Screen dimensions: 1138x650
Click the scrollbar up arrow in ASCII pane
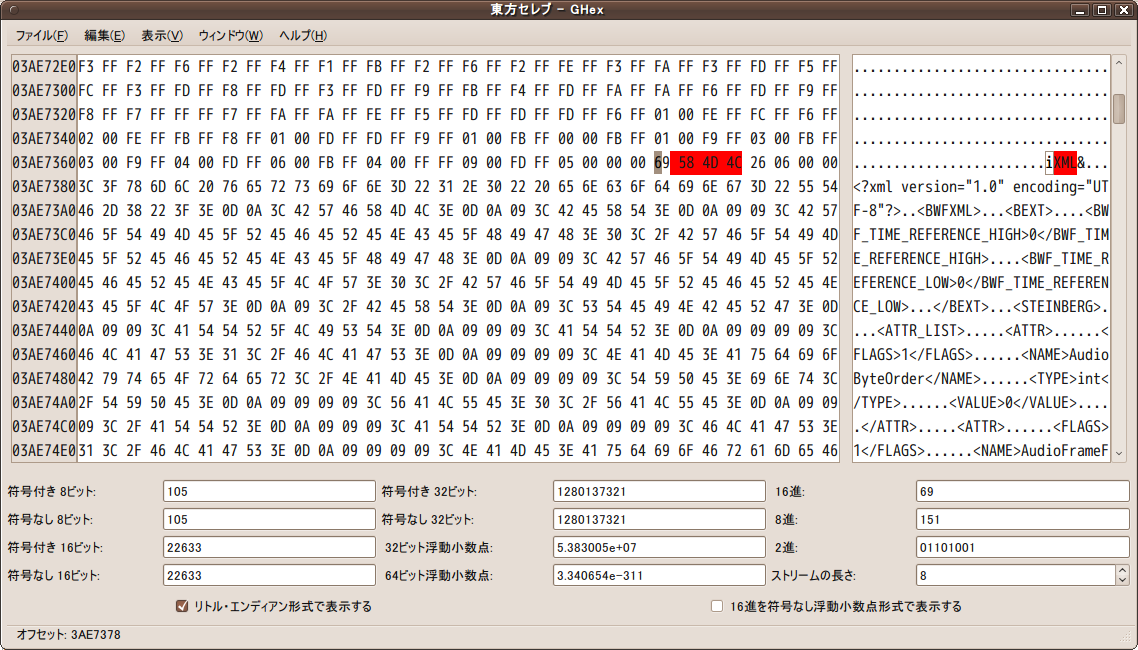[1118, 62]
